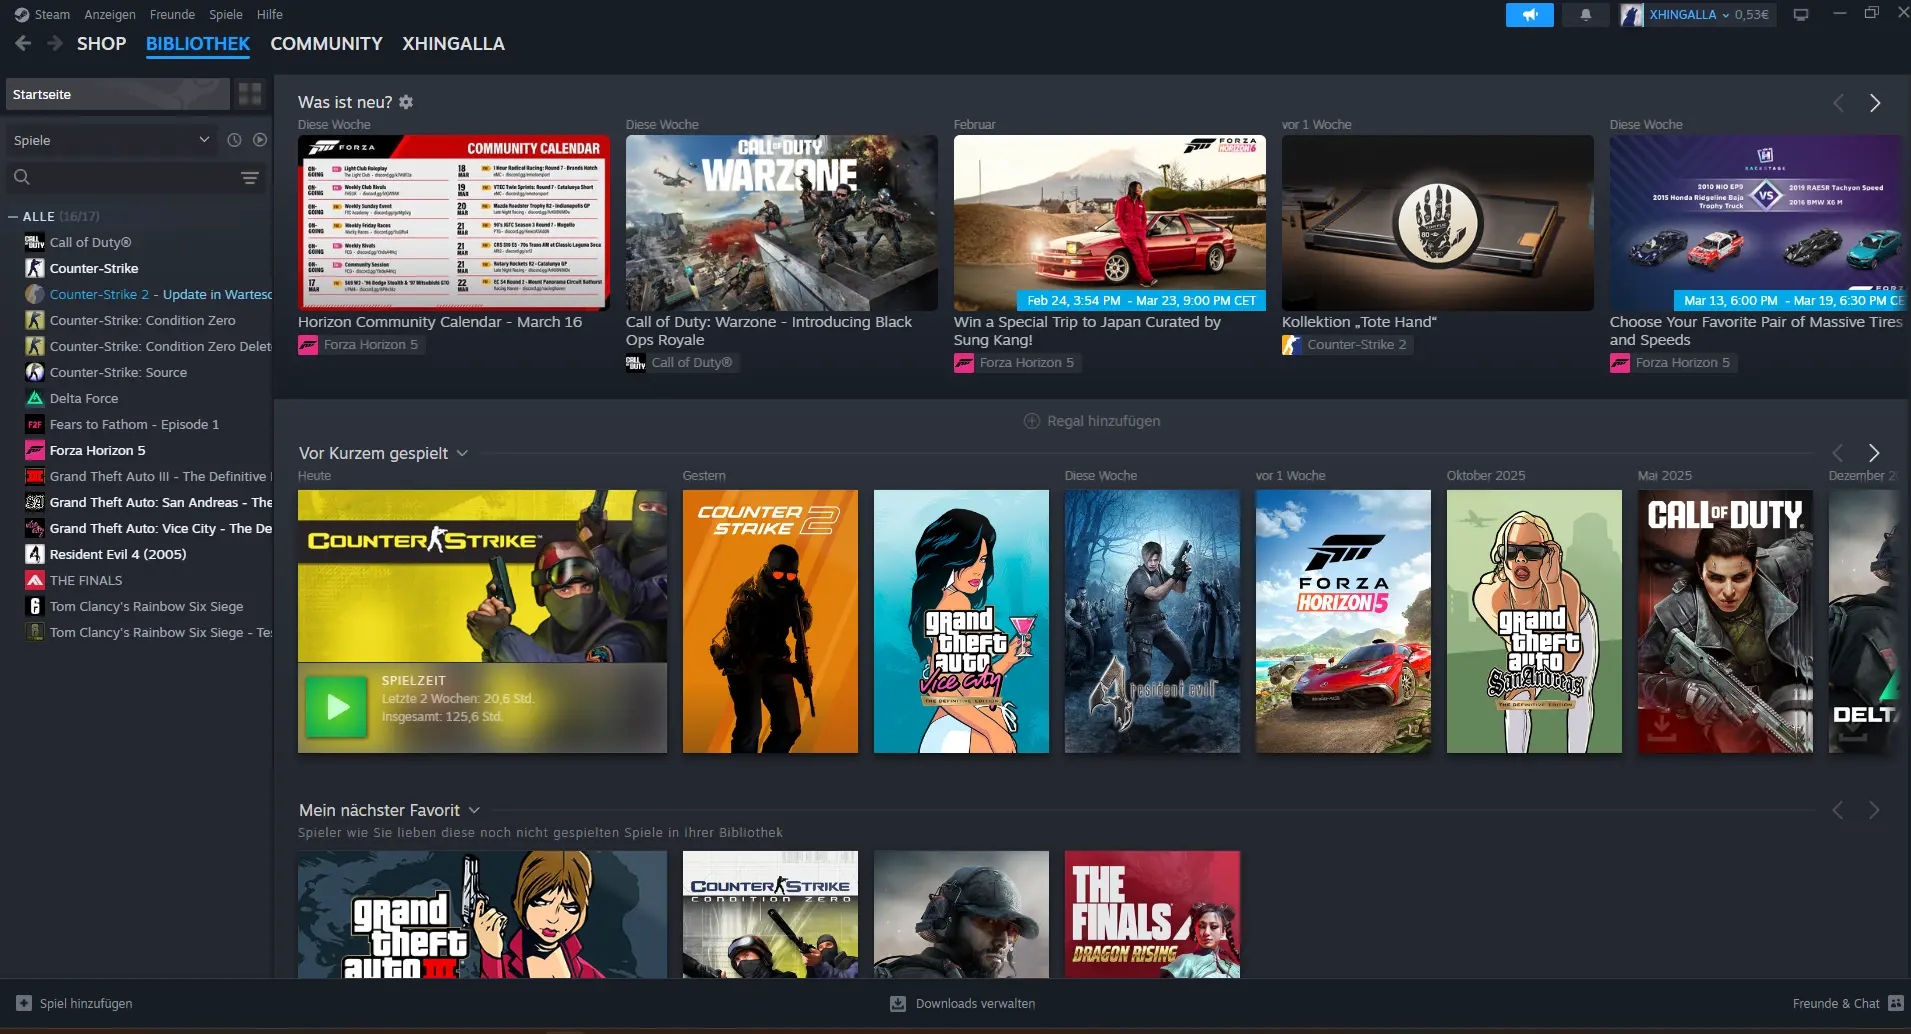Click the Forza Horizon 5 tag under Community Calendar
Screen dimensions: 1911x1034
(361, 345)
